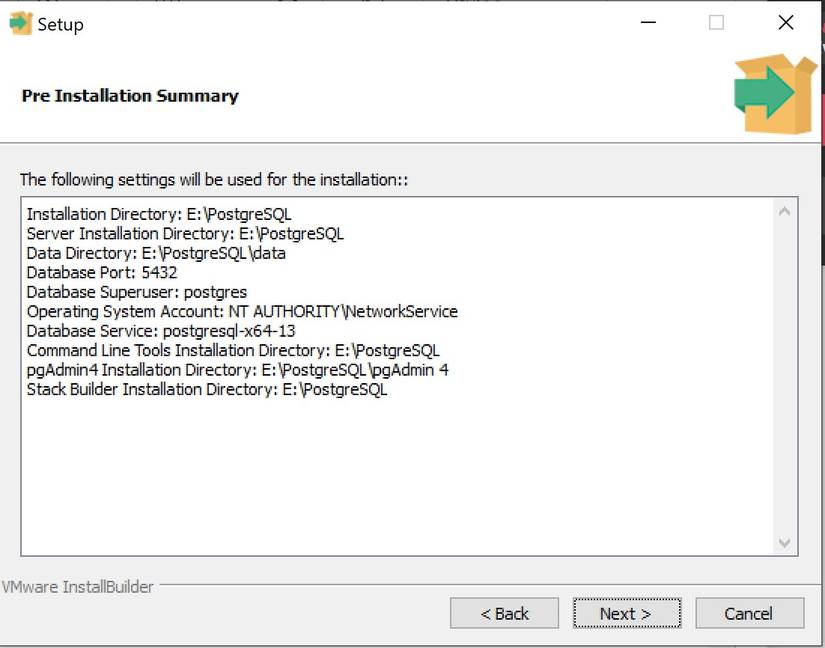Click the Data Directory line
This screenshot has height=648, width=825.
(156, 253)
